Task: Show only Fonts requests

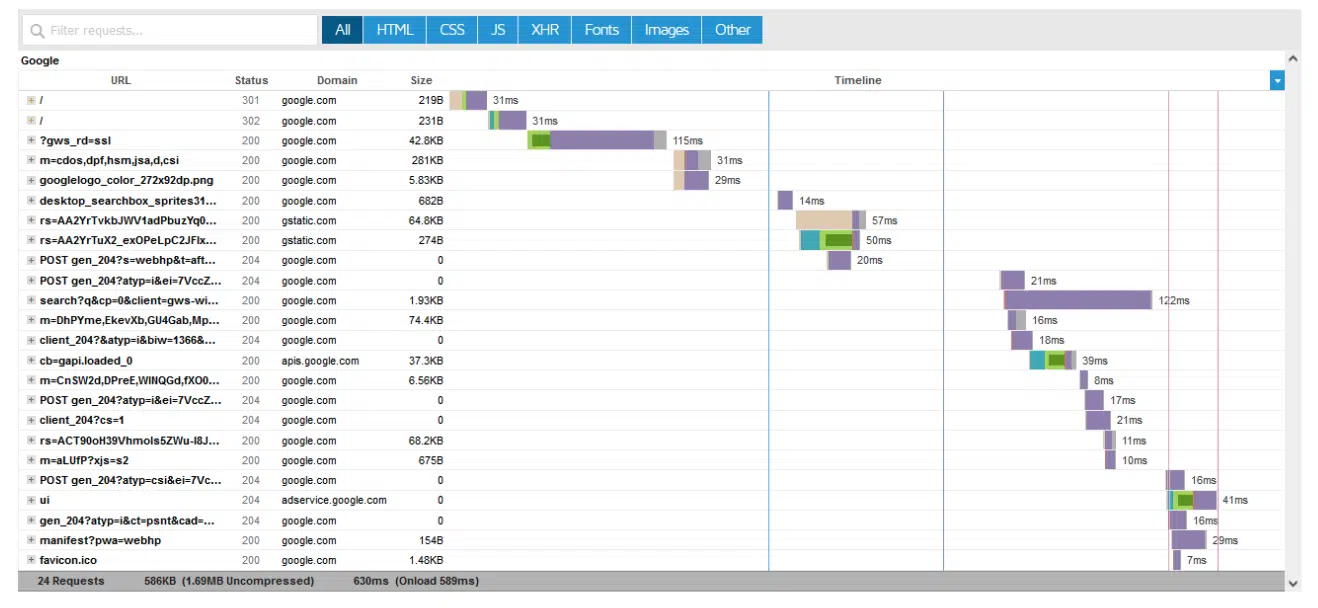Action: (602, 30)
